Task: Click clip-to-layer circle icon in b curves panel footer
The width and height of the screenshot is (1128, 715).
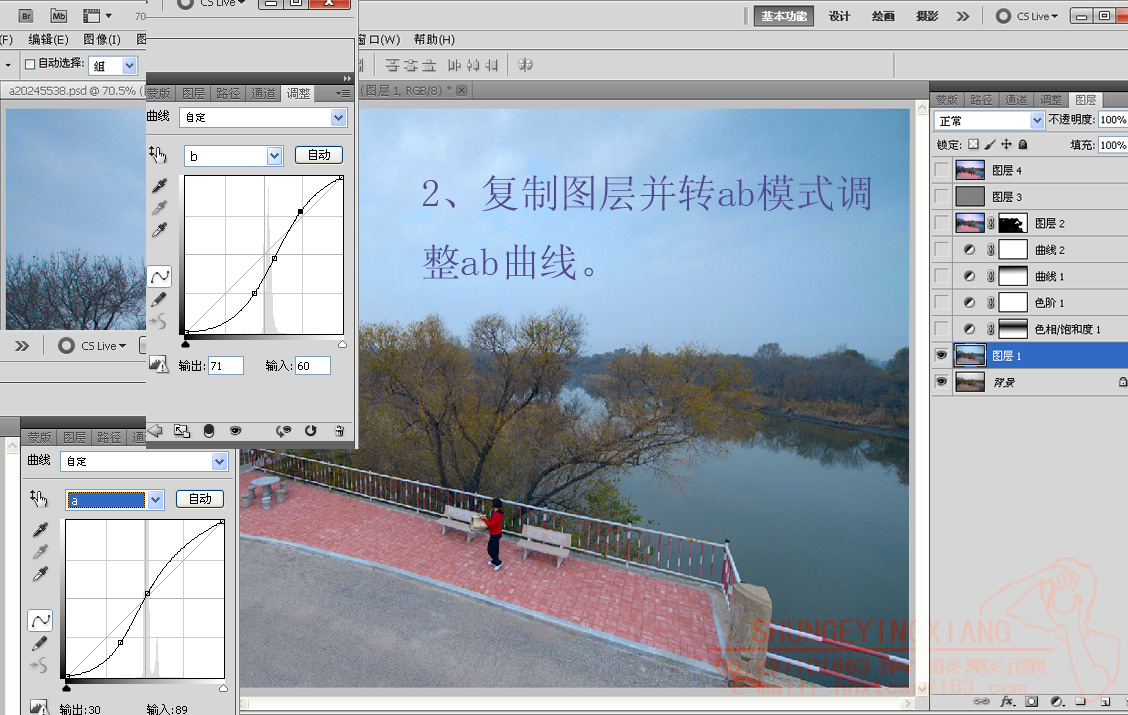Action: click(209, 431)
